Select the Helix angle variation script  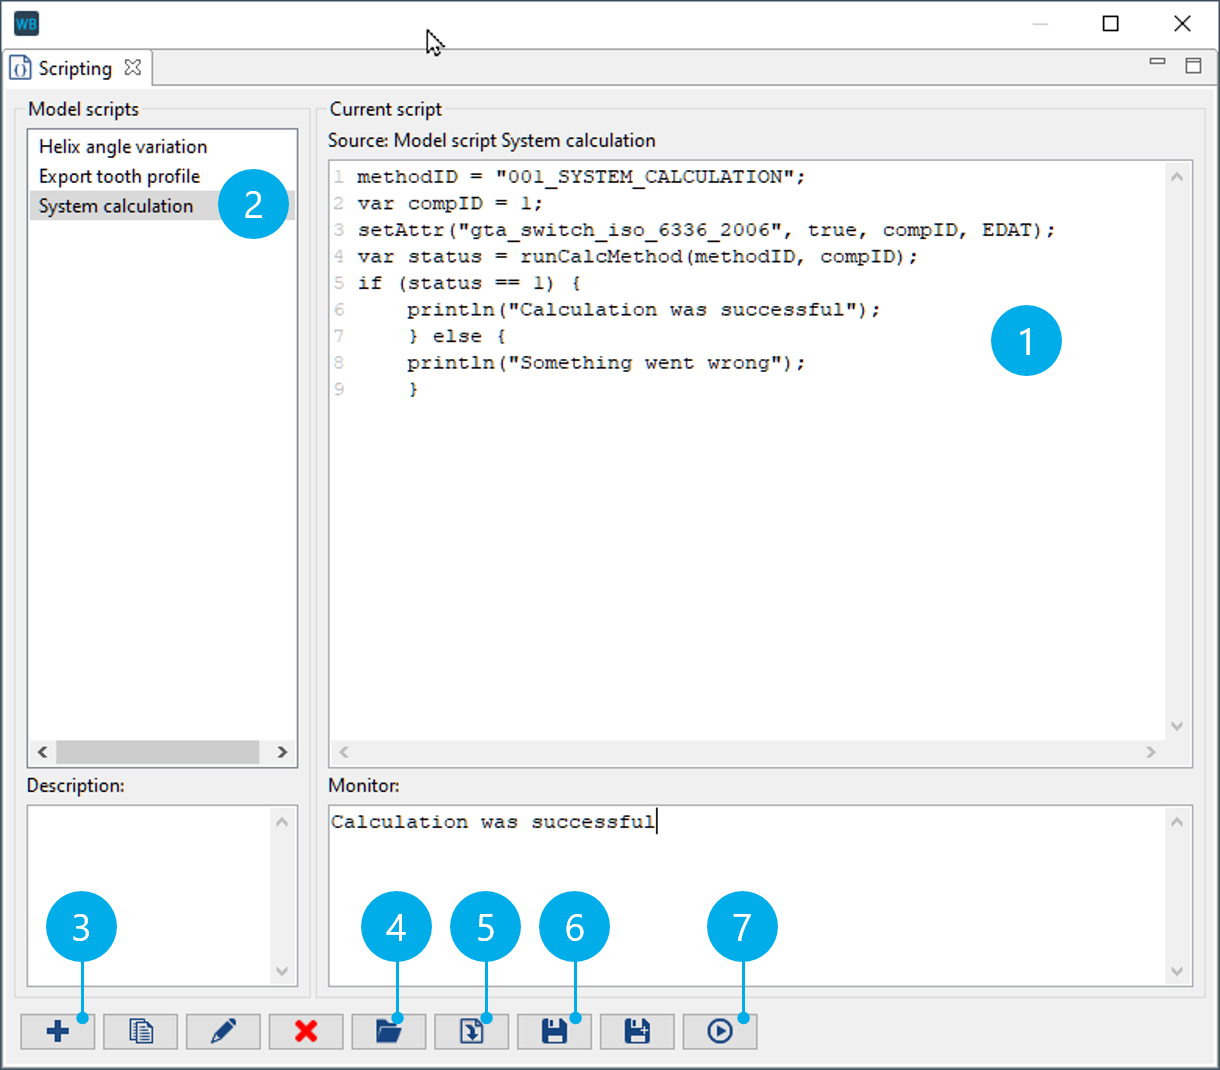tap(122, 146)
